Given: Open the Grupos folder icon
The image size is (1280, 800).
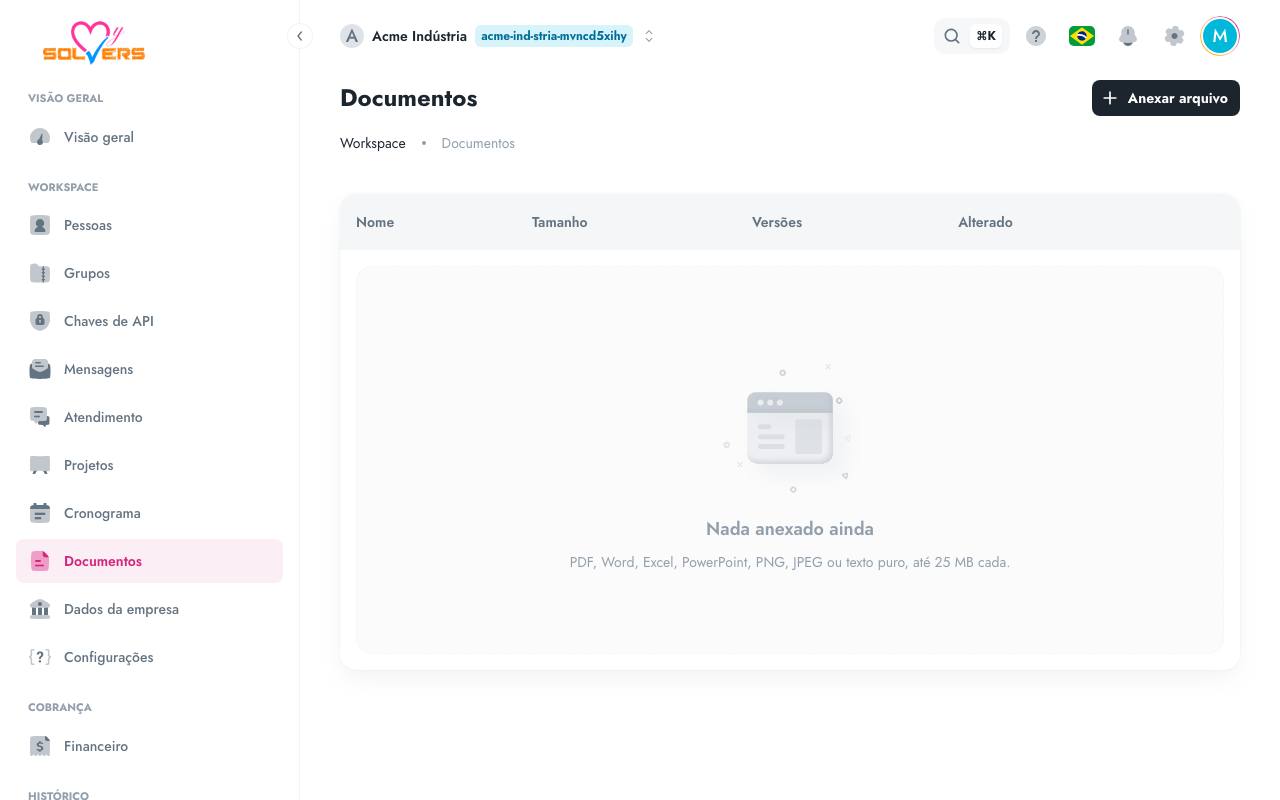Looking at the screenshot, I should point(40,273).
